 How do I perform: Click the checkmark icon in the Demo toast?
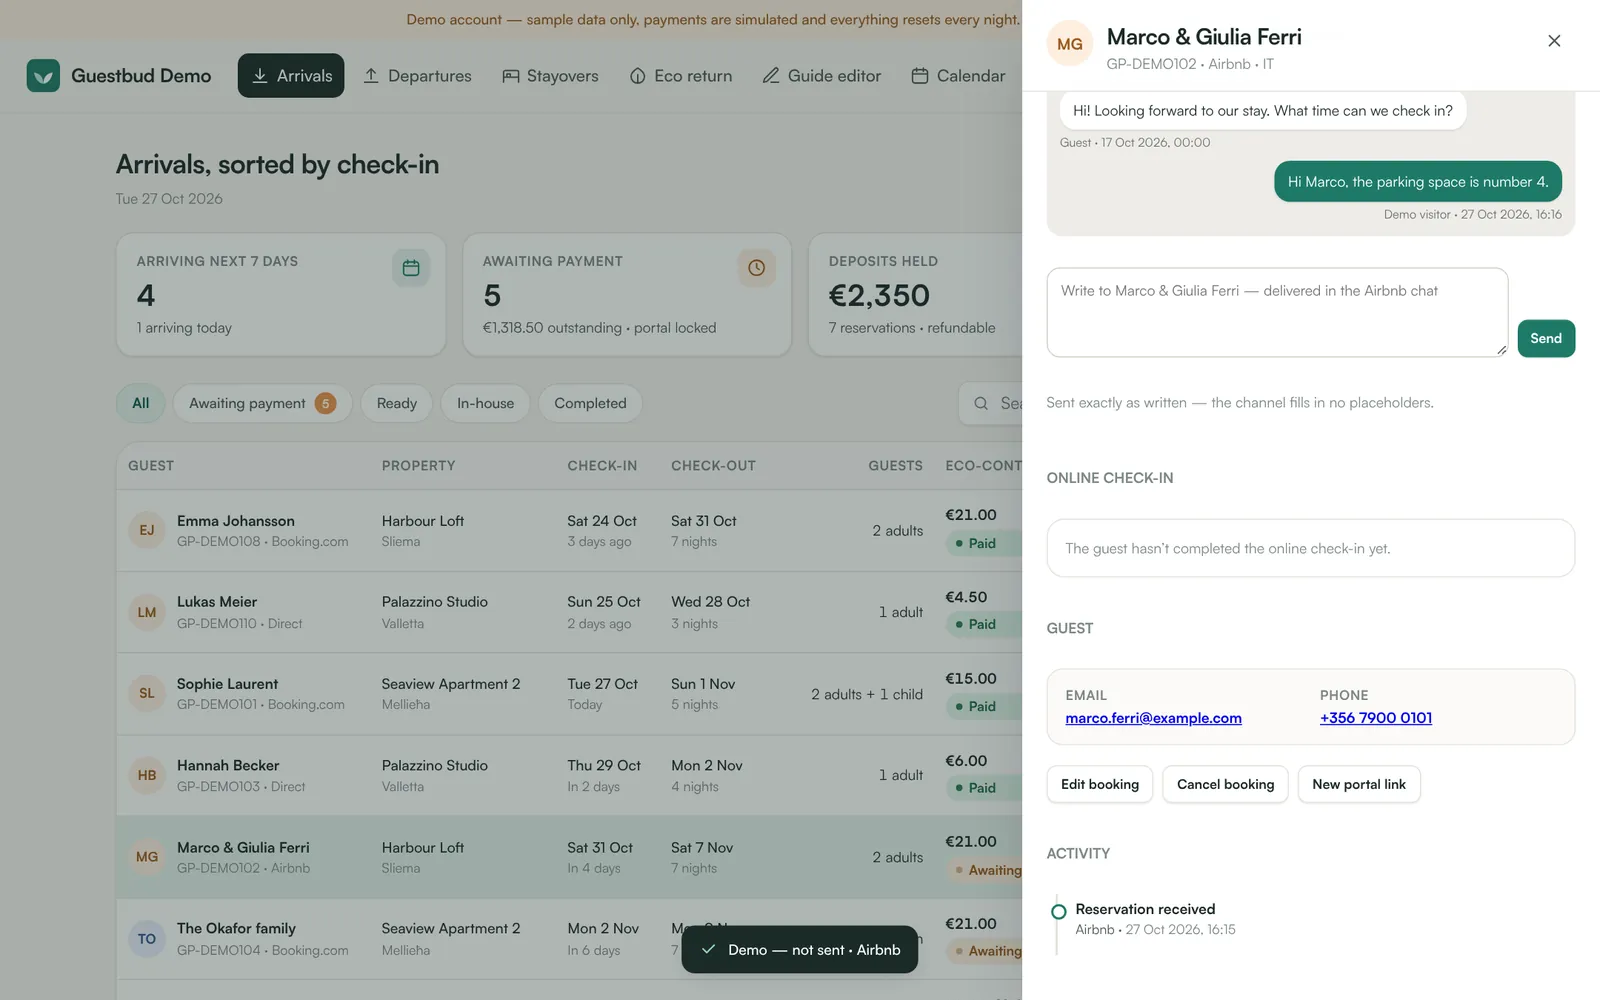pyautogui.click(x=708, y=949)
